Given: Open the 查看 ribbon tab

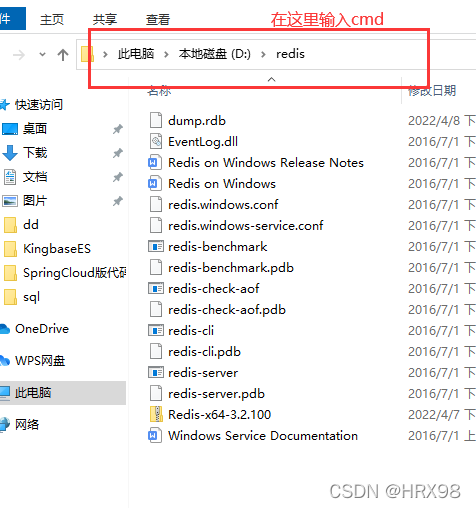Looking at the screenshot, I should click(x=158, y=20).
